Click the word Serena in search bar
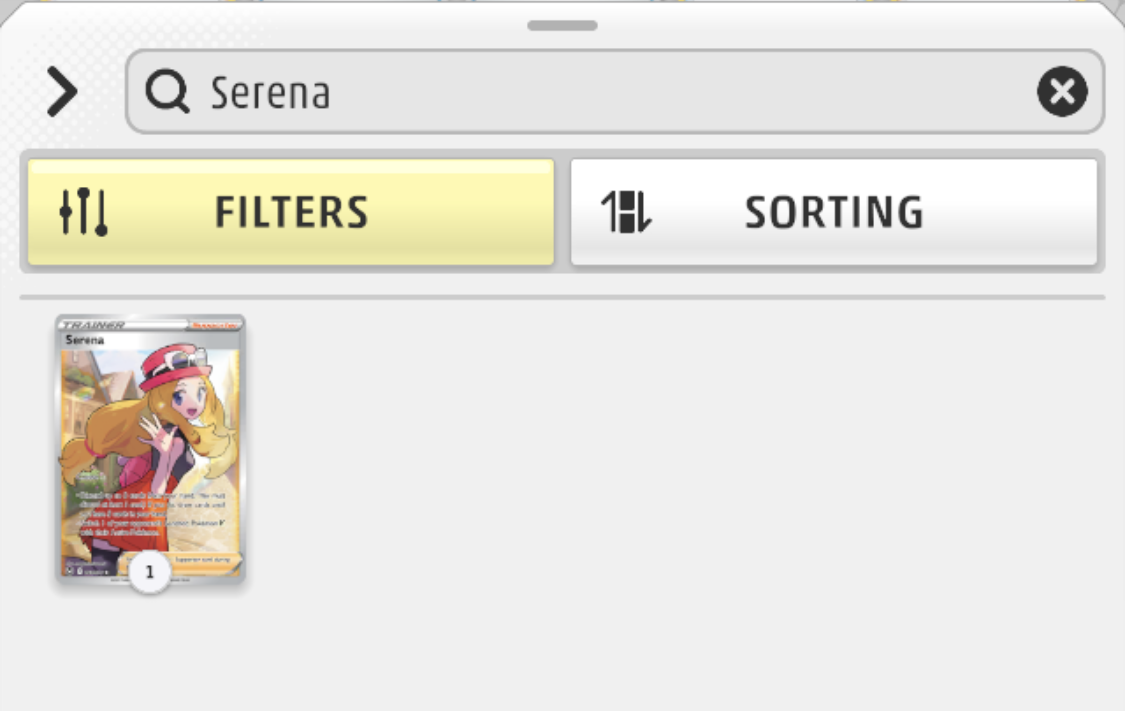 270,93
